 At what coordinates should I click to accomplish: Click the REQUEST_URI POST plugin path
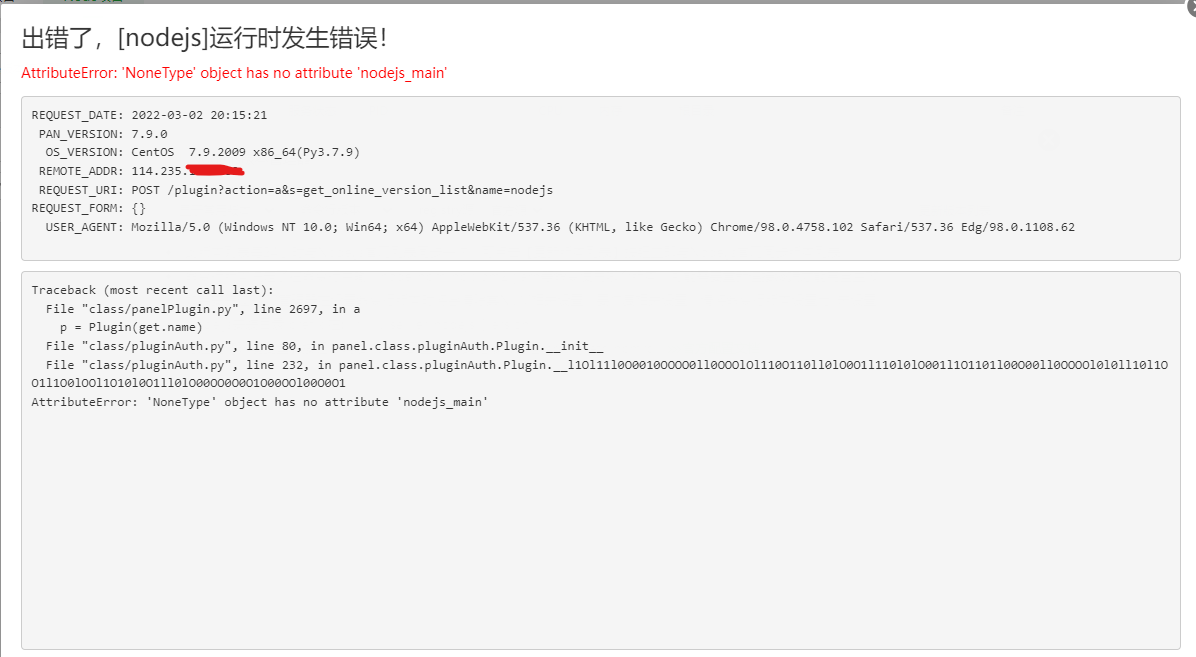pos(342,190)
